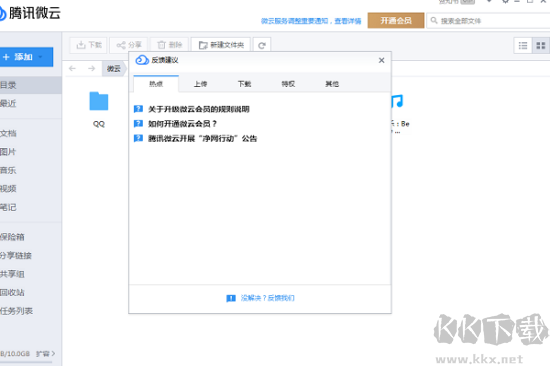The height and width of the screenshot is (366, 550).
Task: Switch to grid thumbnail view icon
Action: point(541,45)
